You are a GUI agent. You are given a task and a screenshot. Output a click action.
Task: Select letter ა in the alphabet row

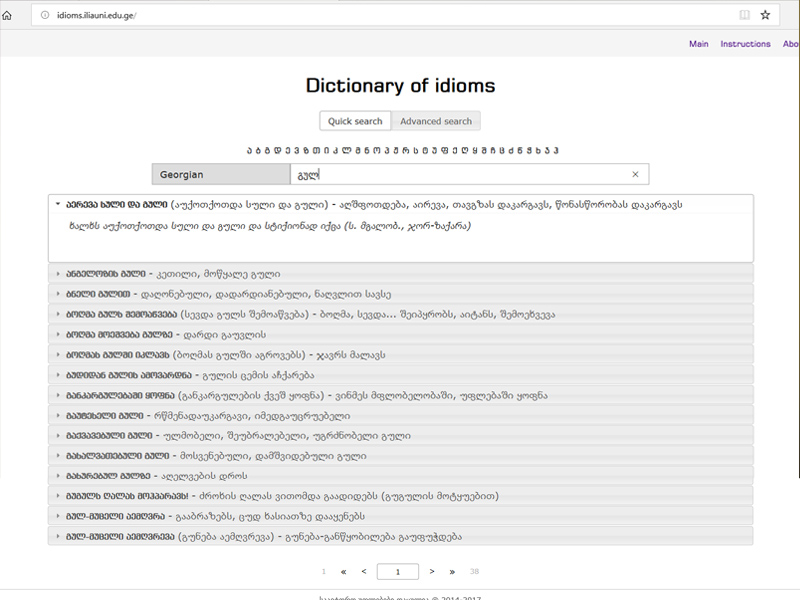point(249,151)
